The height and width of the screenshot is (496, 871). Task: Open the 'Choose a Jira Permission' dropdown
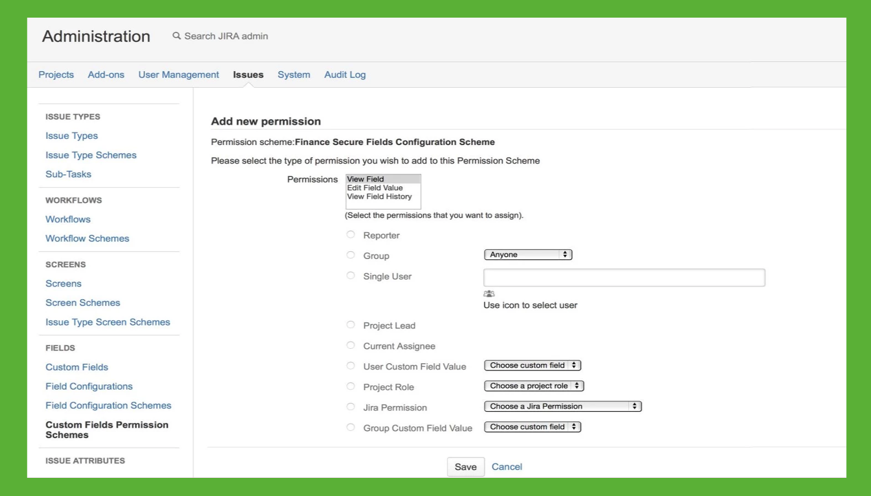562,407
